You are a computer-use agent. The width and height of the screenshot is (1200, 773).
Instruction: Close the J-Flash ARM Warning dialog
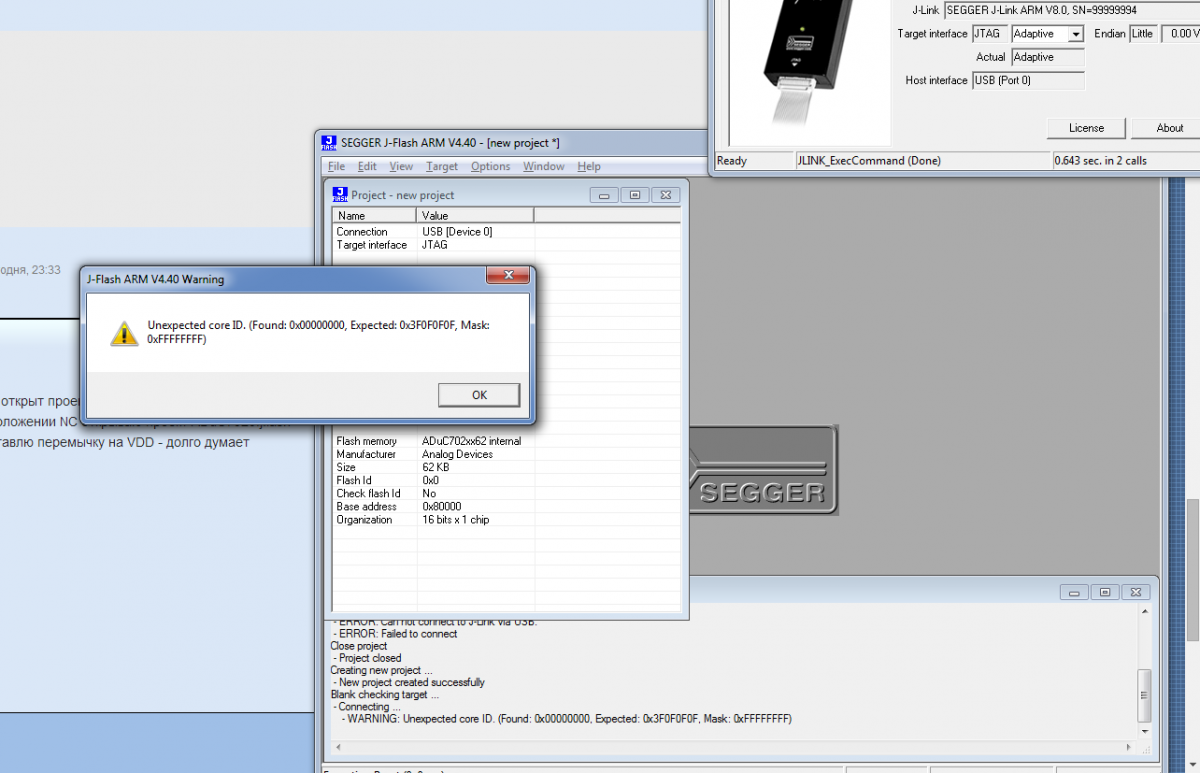pos(508,276)
